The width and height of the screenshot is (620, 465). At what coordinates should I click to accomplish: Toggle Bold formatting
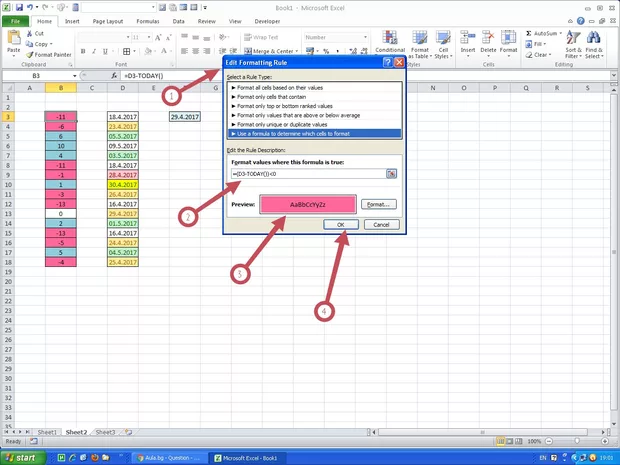[x=83, y=51]
